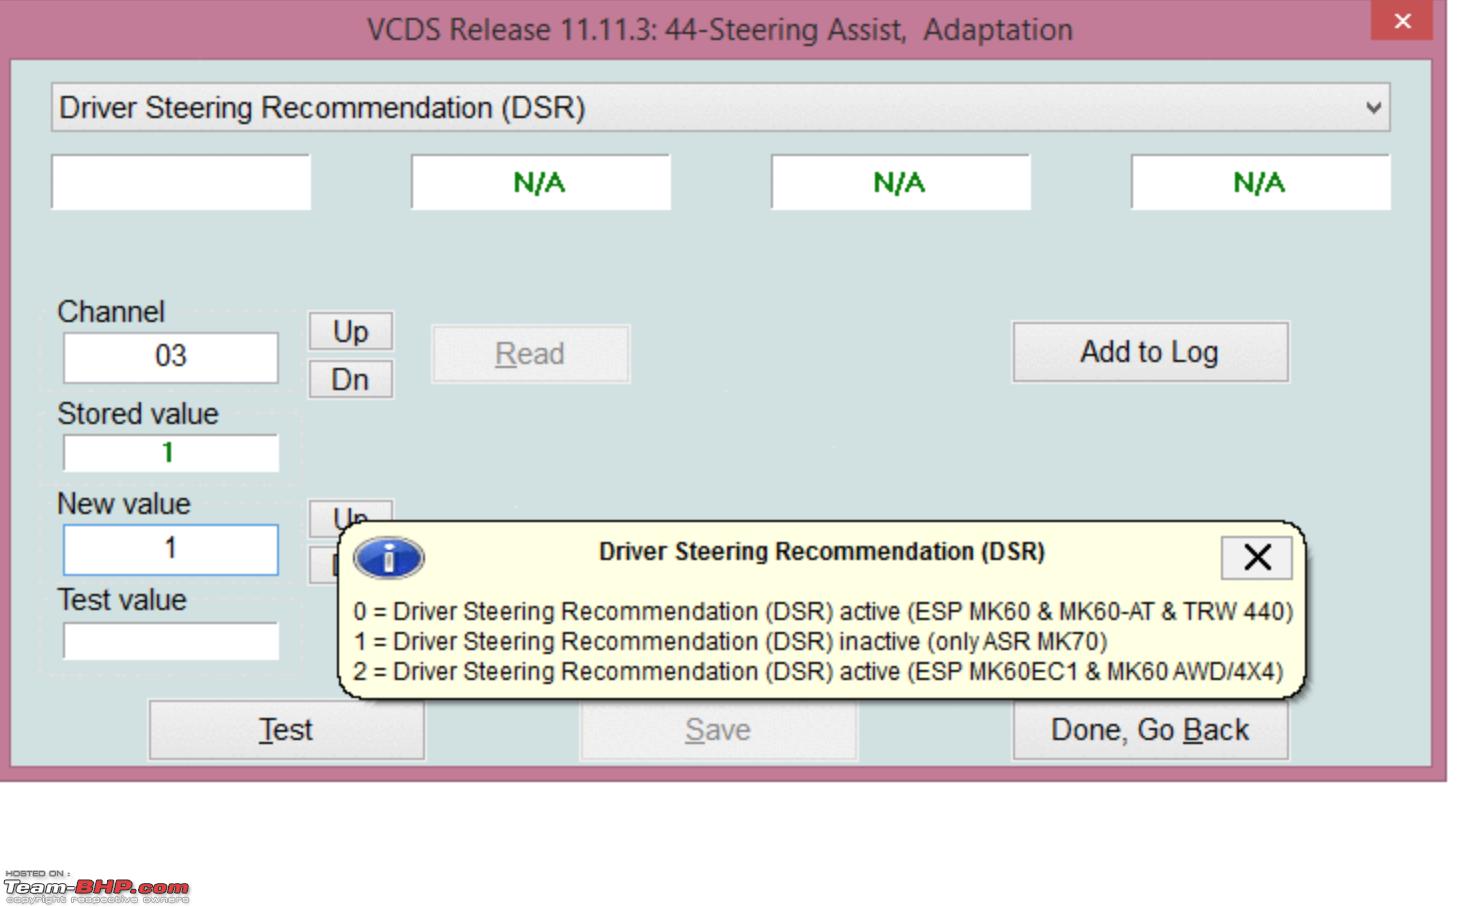Click the '1 = ... inactive (only ASR MK70)' line
The width and height of the screenshot is (1472, 908).
click(x=730, y=641)
